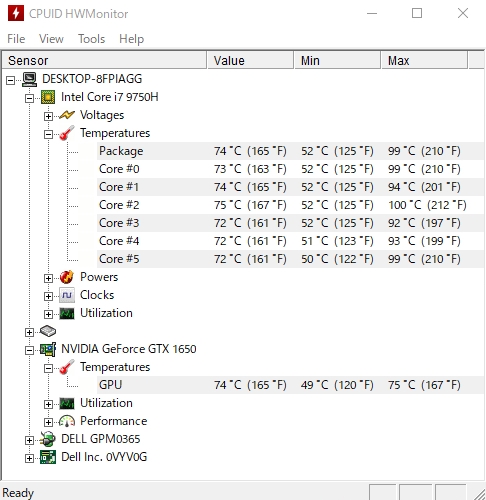Click the Powers flame icon
486x500 pixels.
[x=67, y=277]
